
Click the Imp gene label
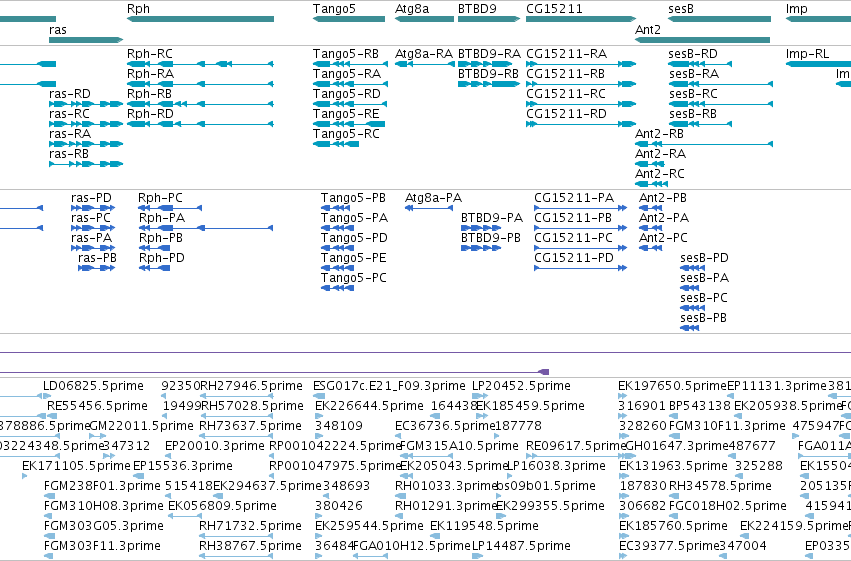click(797, 9)
